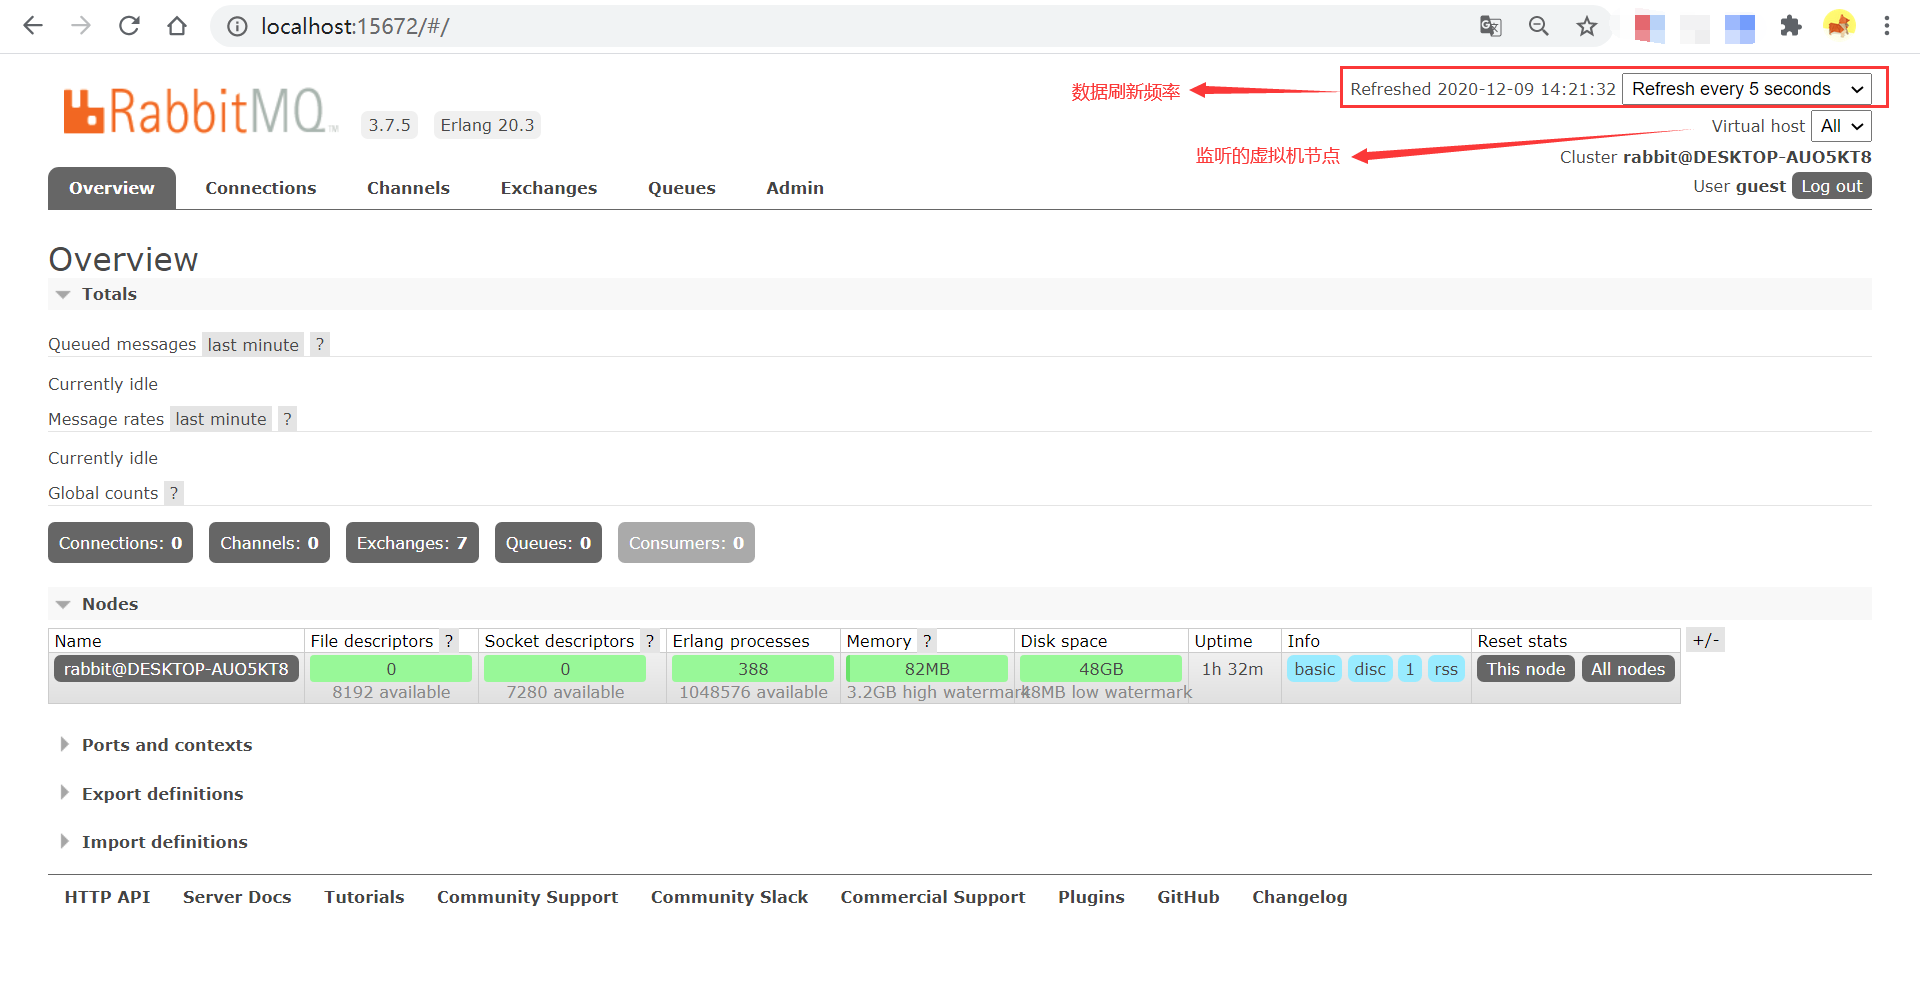Switch to the Connections tab
The height and width of the screenshot is (982, 1920).
coord(261,188)
